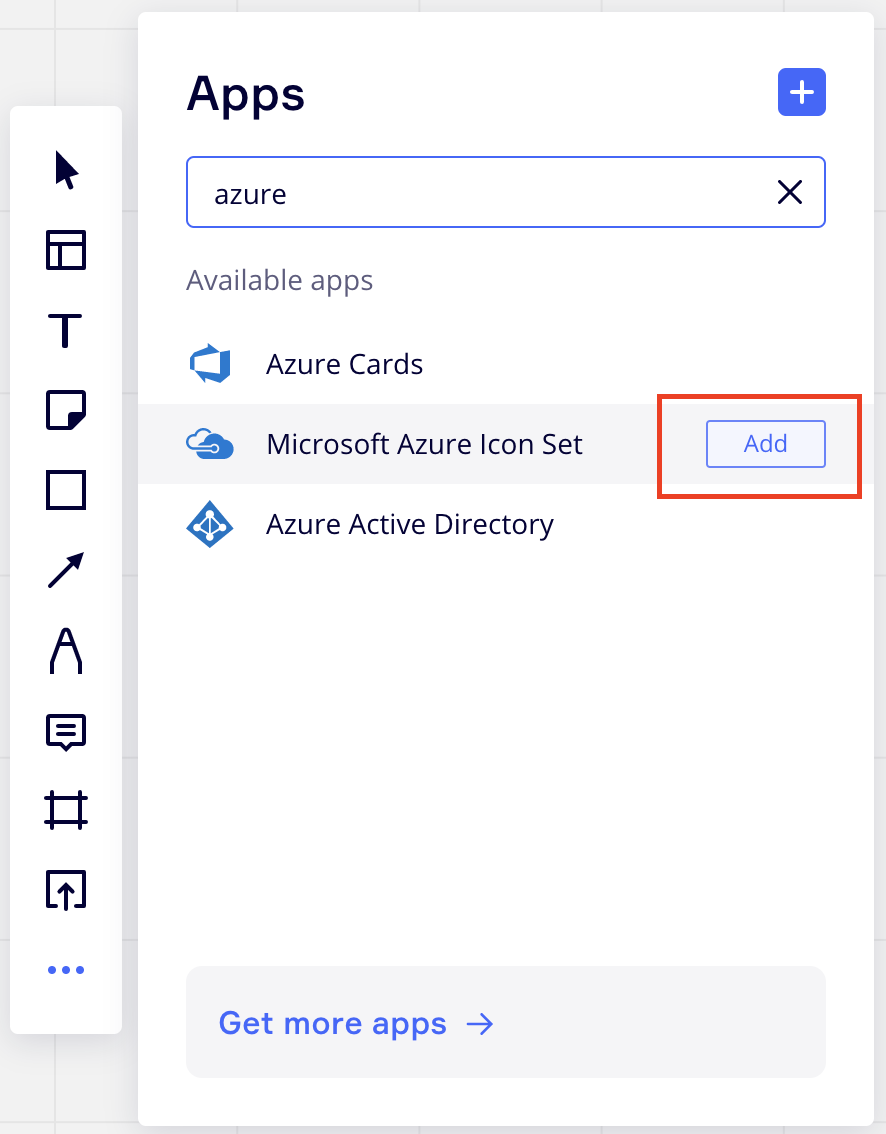Select the Text tool
886x1134 pixels.
[x=66, y=330]
